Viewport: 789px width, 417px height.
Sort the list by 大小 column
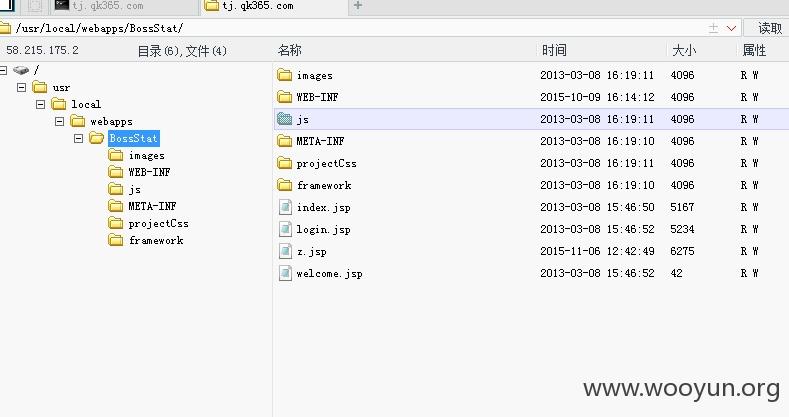684,50
